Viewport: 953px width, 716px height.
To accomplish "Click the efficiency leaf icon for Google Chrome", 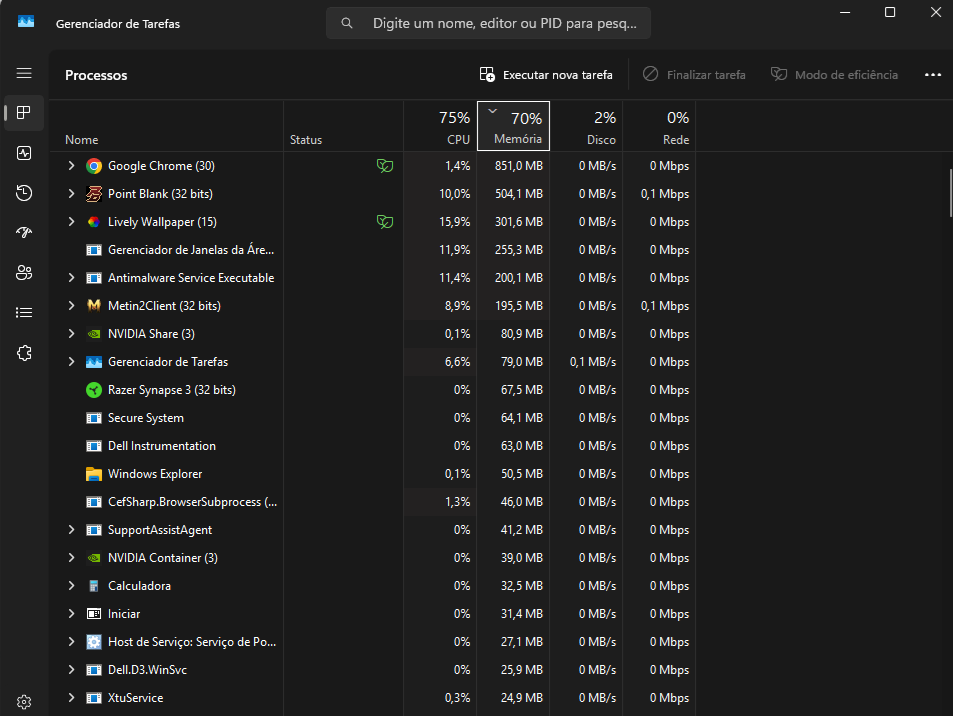I will coord(385,166).
